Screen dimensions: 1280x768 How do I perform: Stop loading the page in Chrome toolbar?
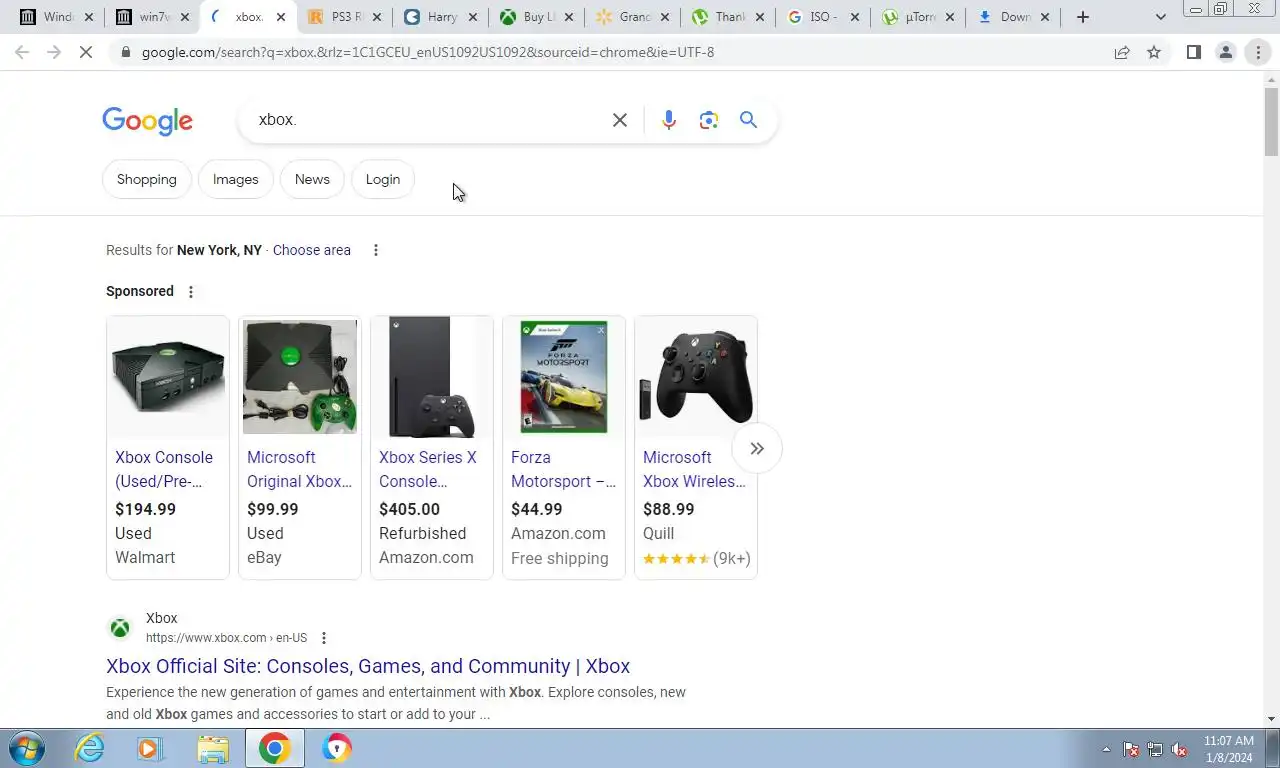pos(86,52)
